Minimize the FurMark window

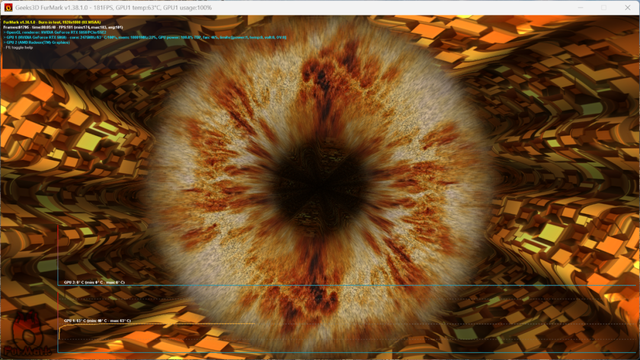(580, 7)
